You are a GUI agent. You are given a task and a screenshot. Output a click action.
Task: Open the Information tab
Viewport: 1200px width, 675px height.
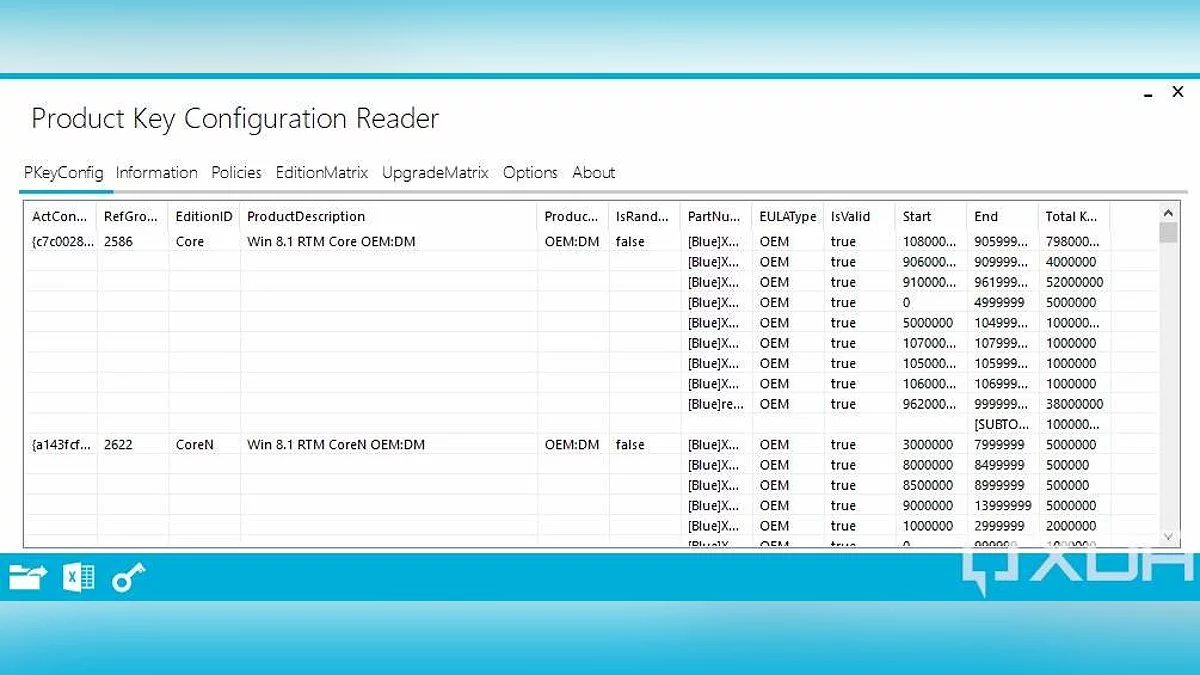[x=157, y=172]
